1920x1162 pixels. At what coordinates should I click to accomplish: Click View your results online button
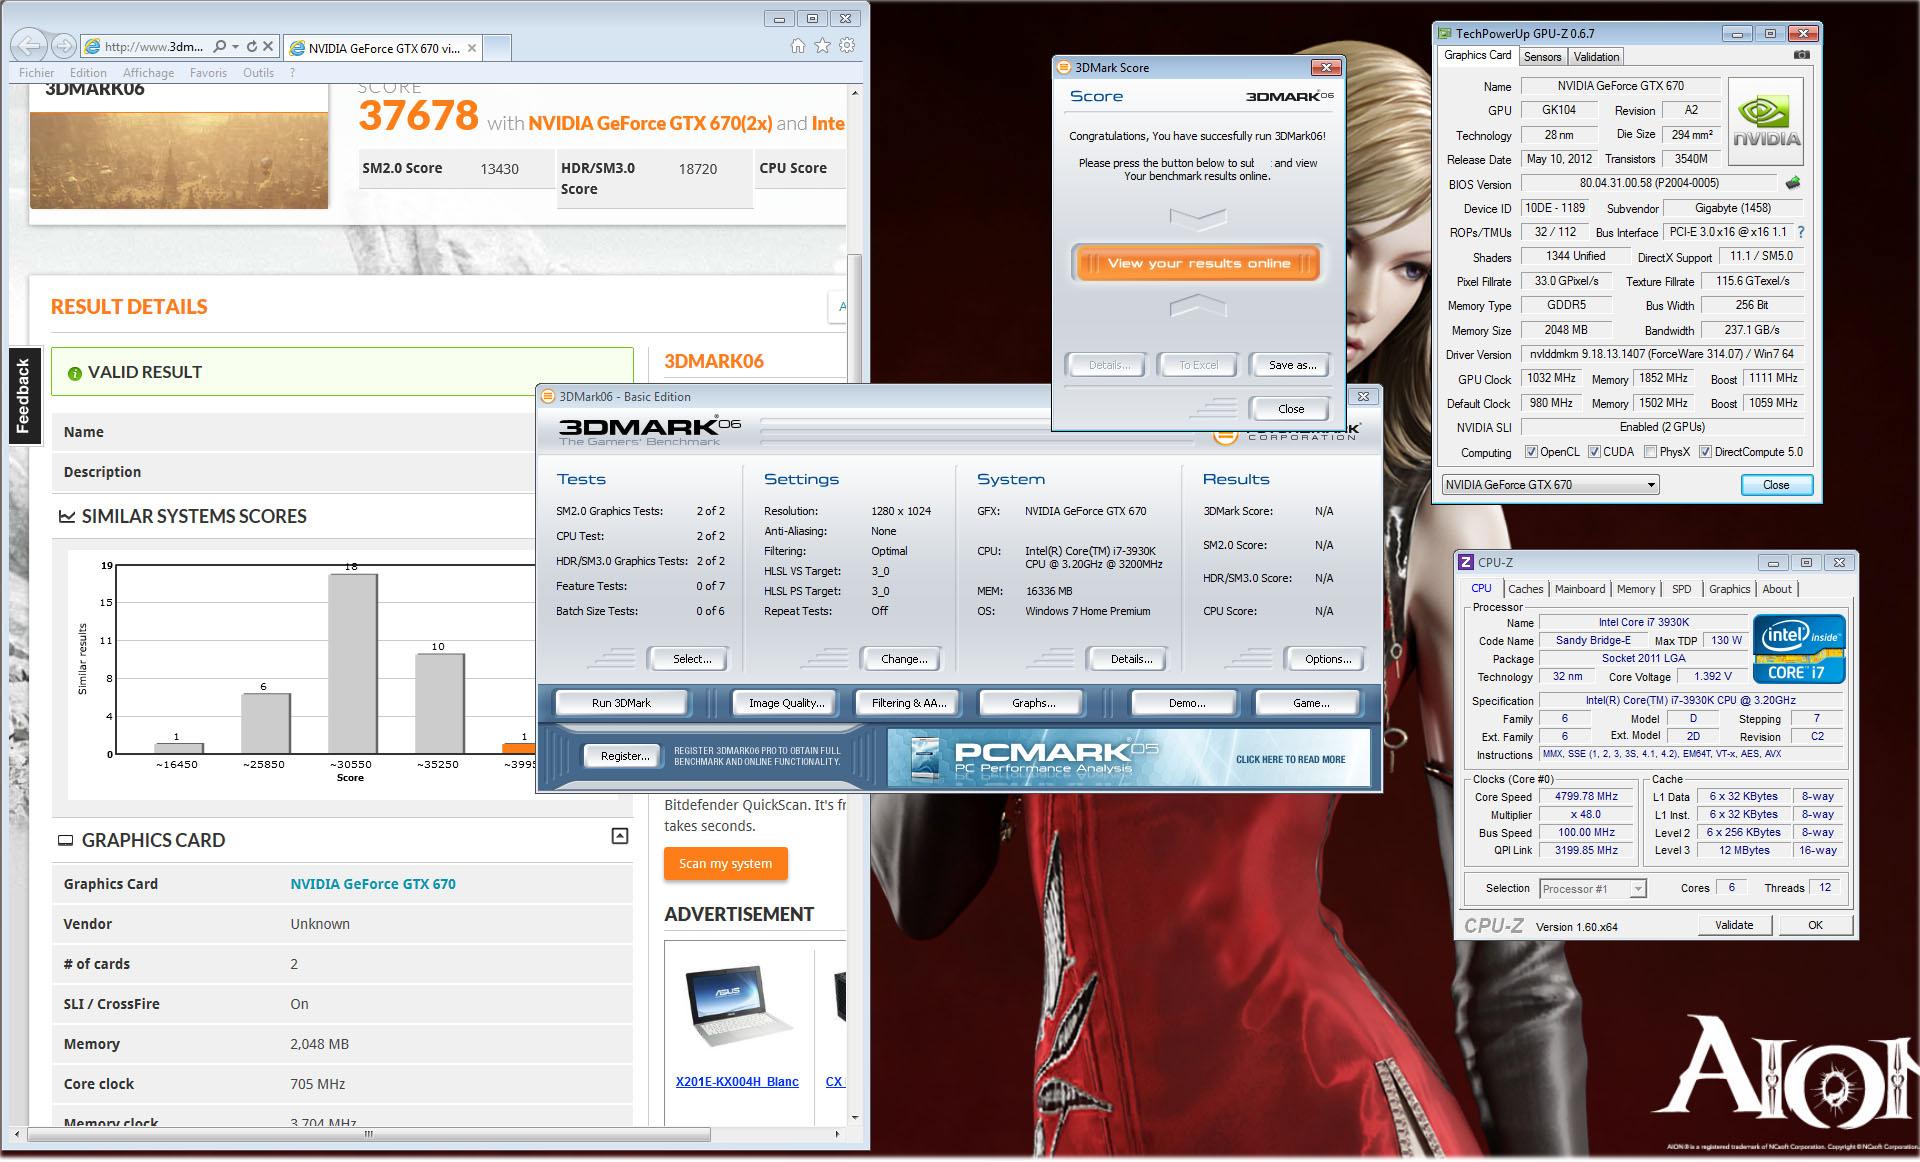tap(1198, 263)
